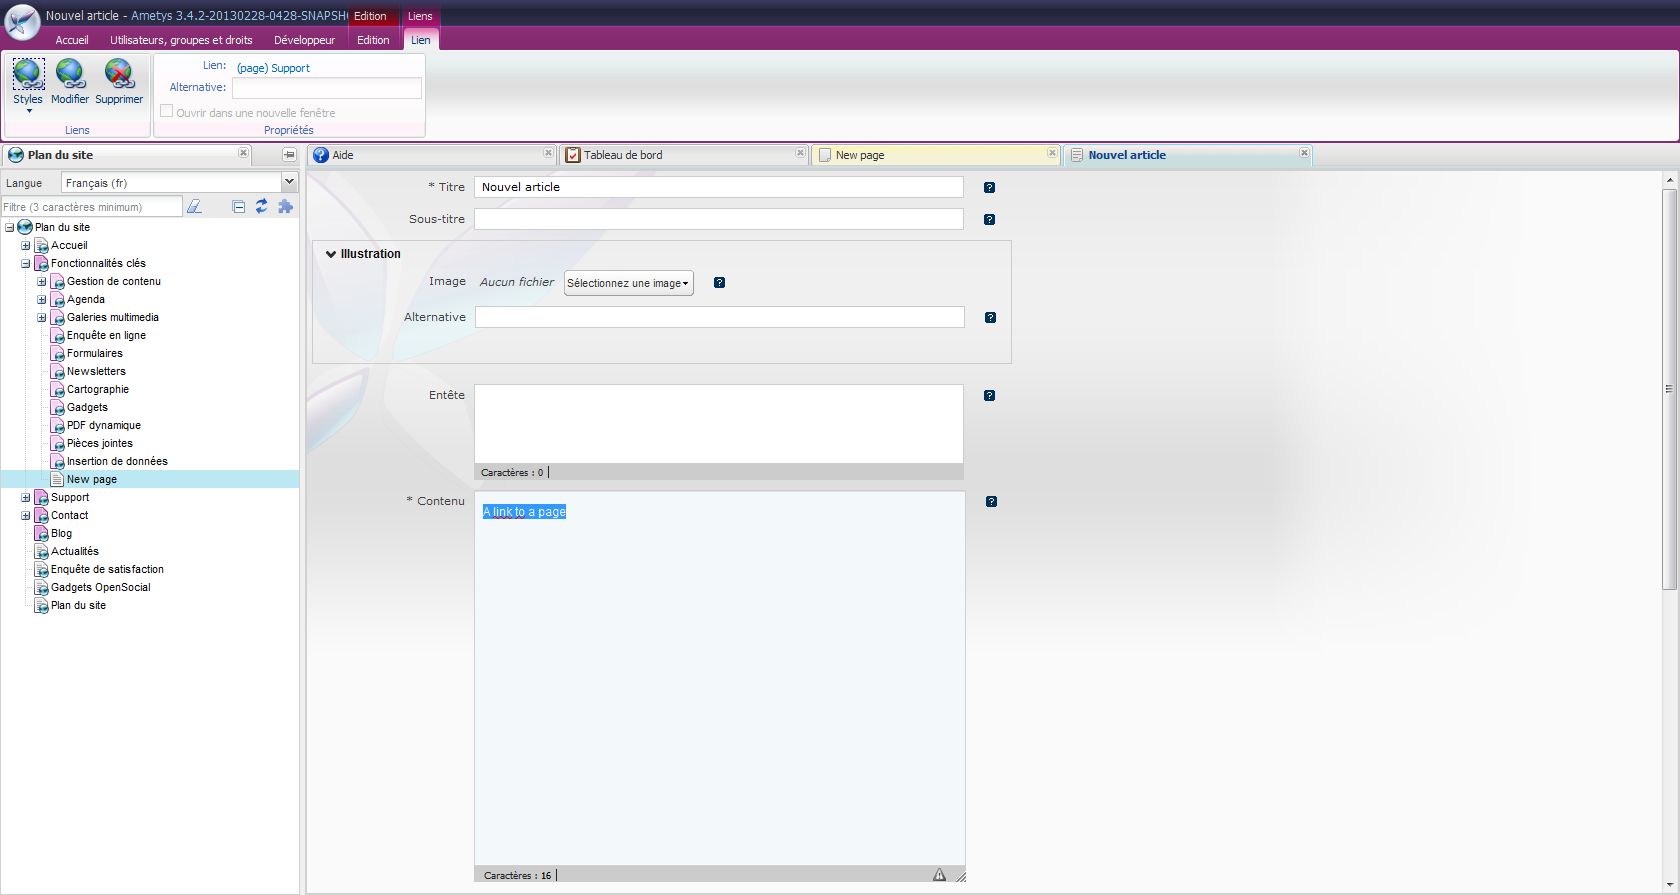
Task: Close the Plan du site panel
Action: (243, 153)
